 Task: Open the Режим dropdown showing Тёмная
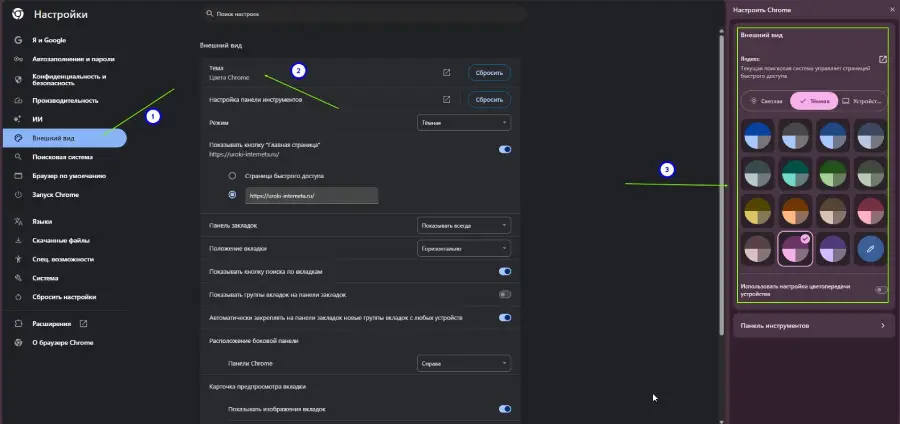[464, 122]
